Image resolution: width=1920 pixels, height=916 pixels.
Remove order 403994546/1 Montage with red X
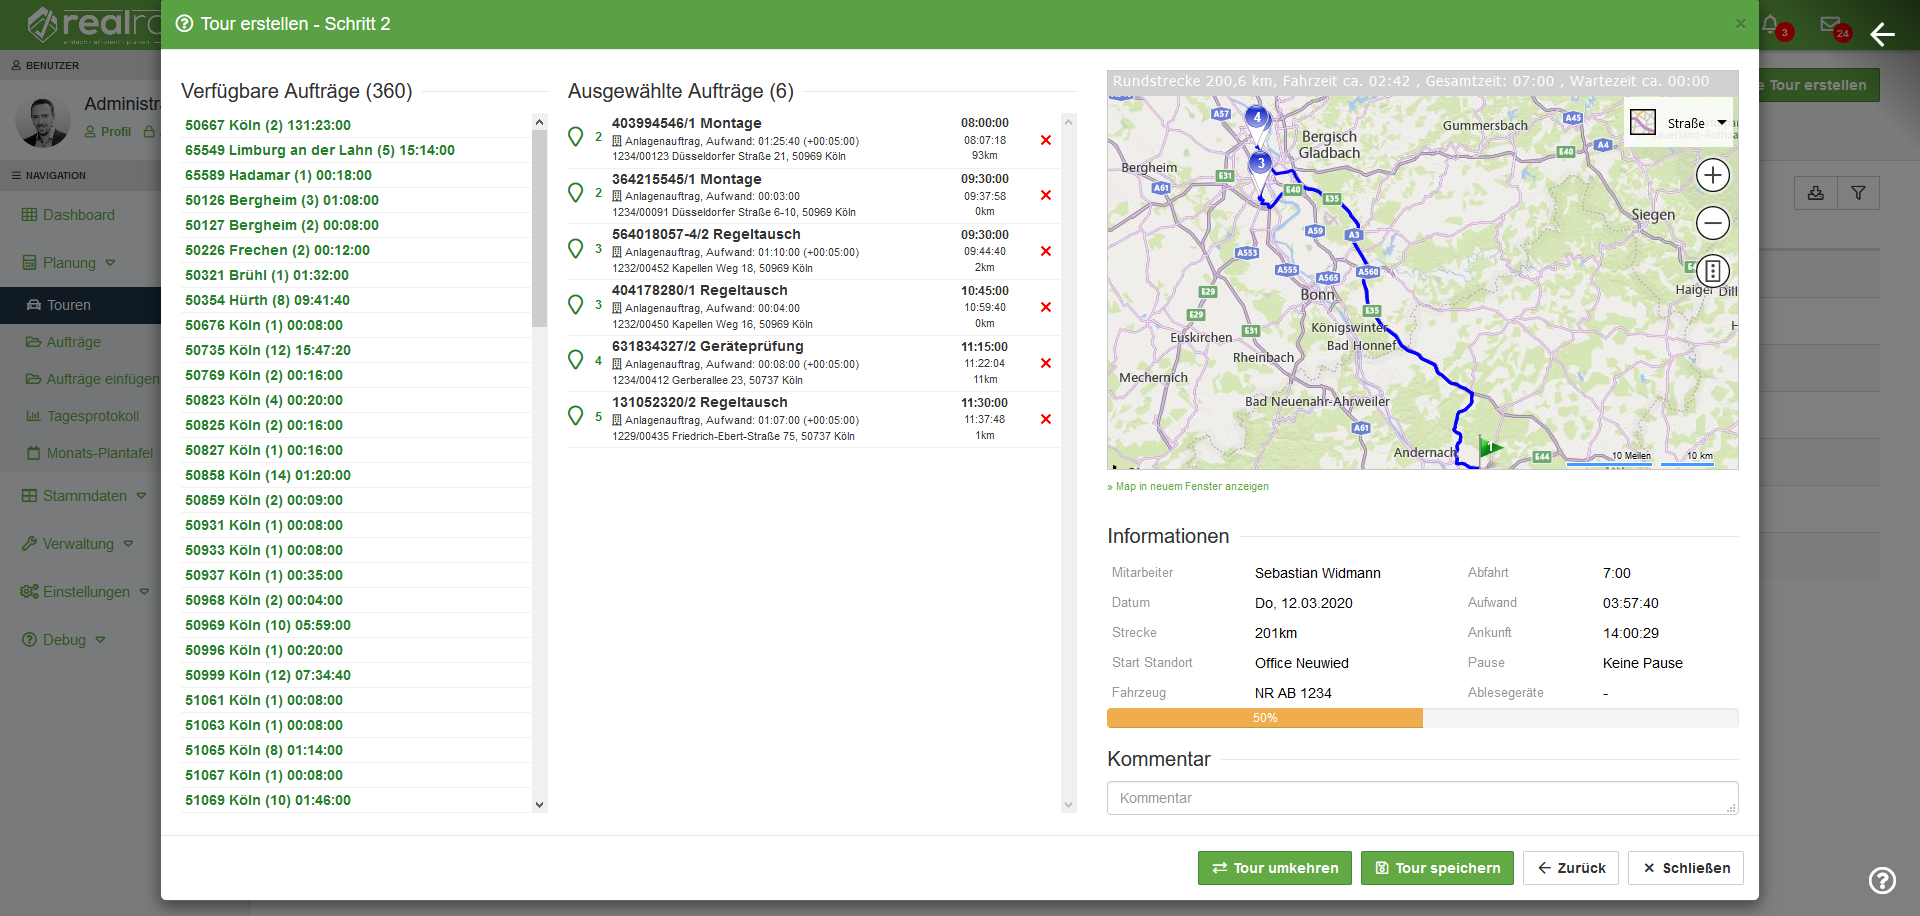click(1045, 140)
